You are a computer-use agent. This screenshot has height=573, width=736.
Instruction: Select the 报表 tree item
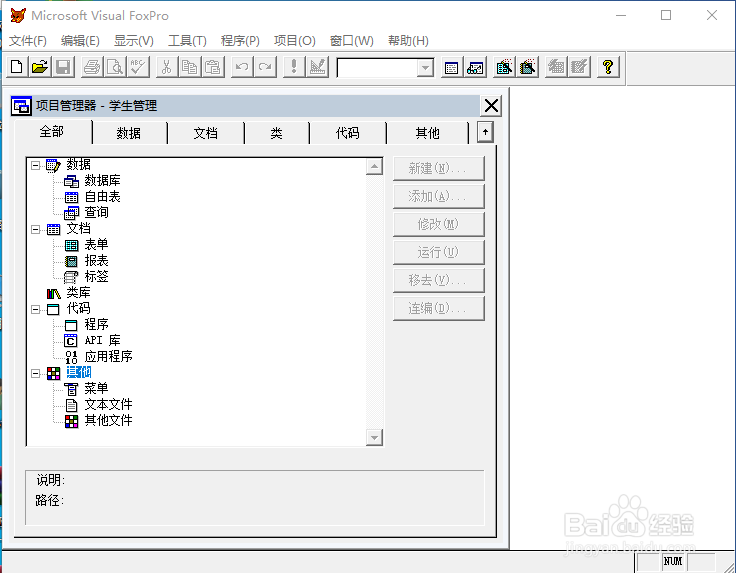point(96,260)
